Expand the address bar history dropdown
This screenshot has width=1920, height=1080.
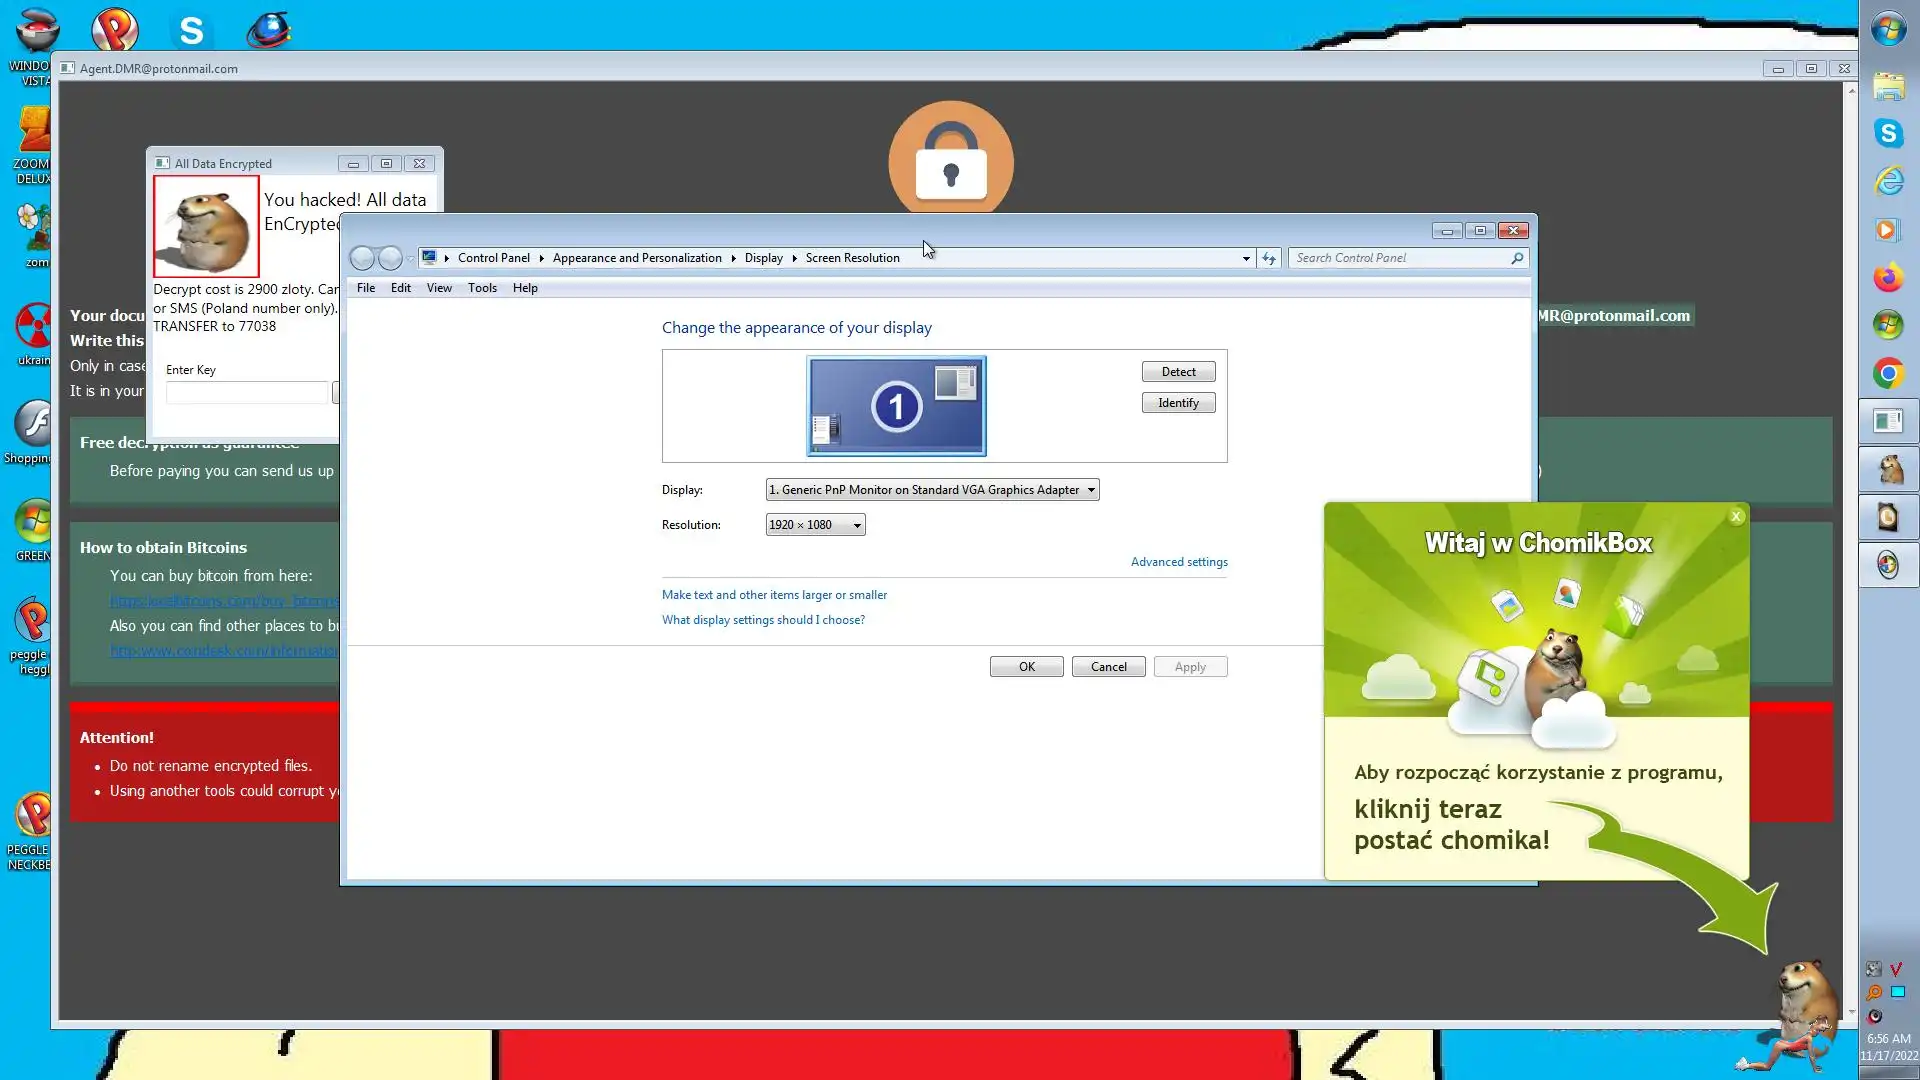pyautogui.click(x=1246, y=258)
